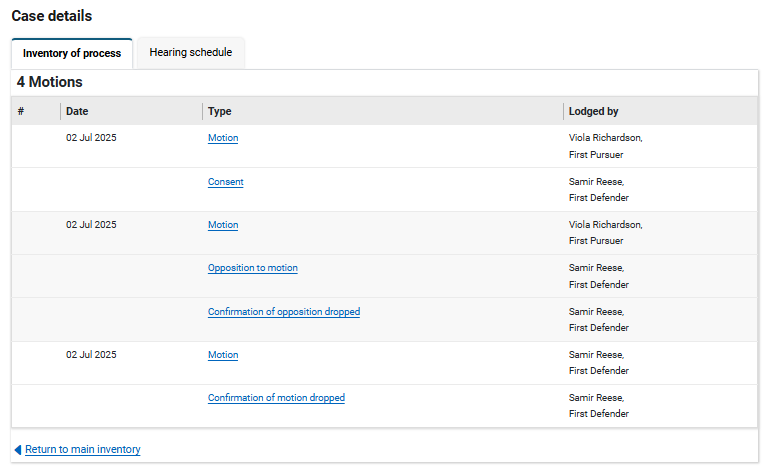
Task: Click Samir Reese's name in the Consent row
Action: [x=596, y=182]
